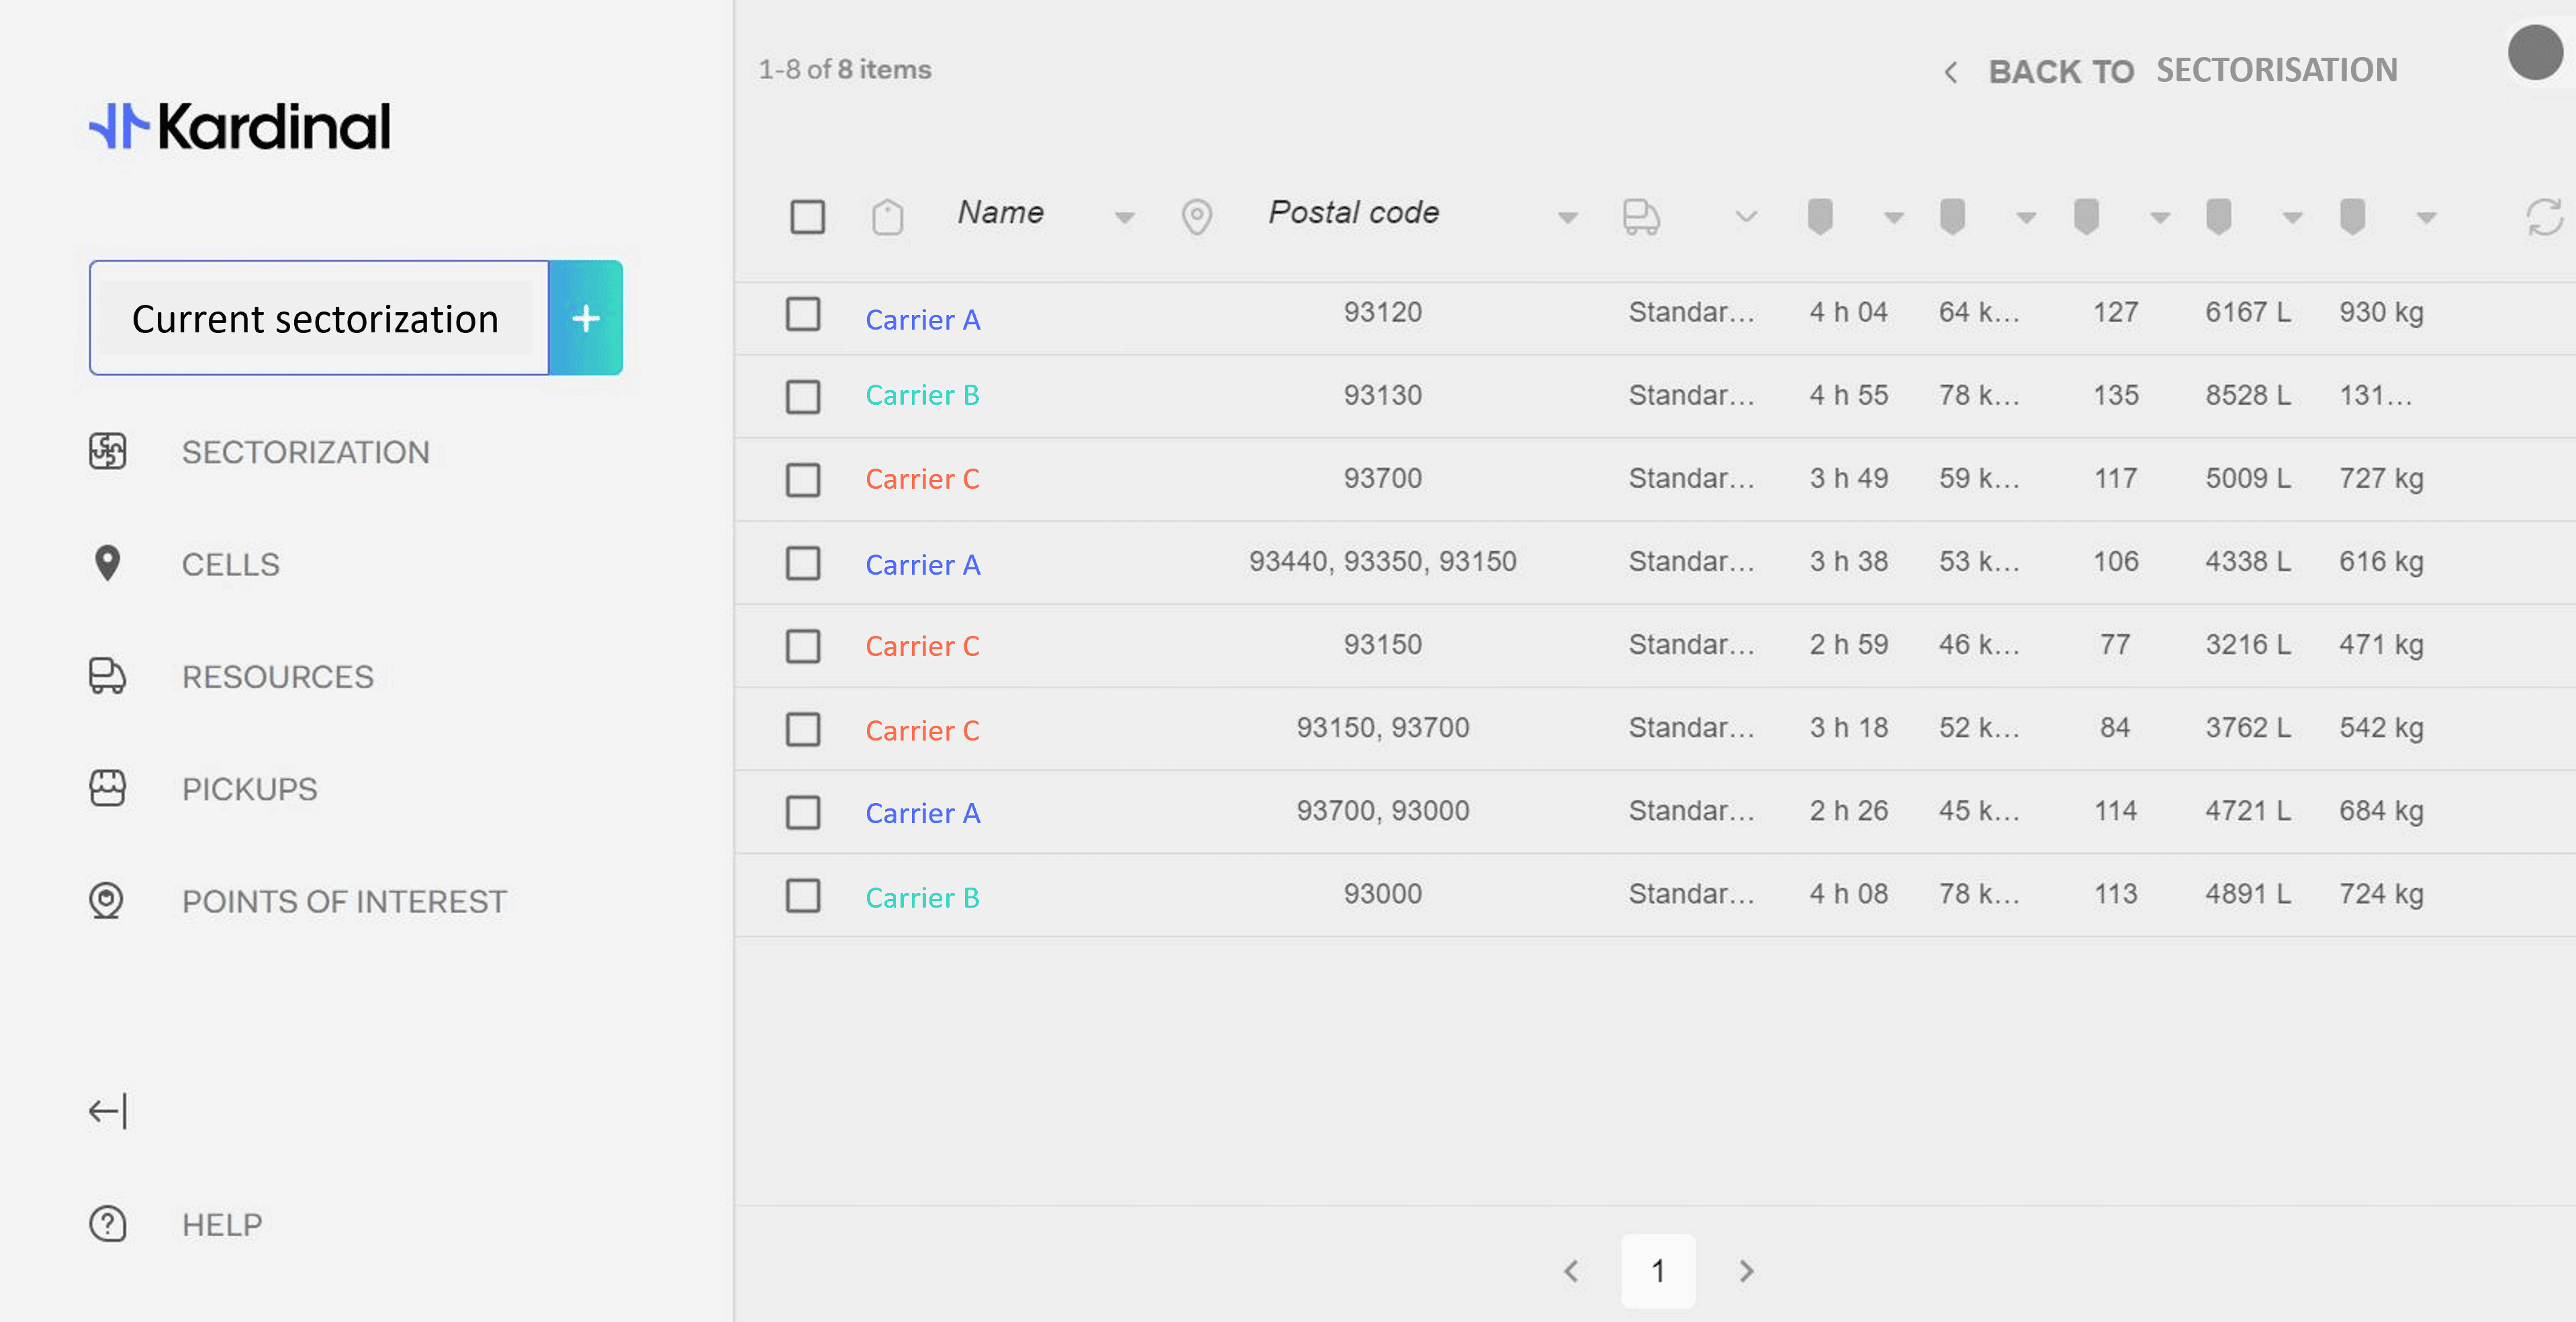Click the truck icon in table header

point(1641,216)
